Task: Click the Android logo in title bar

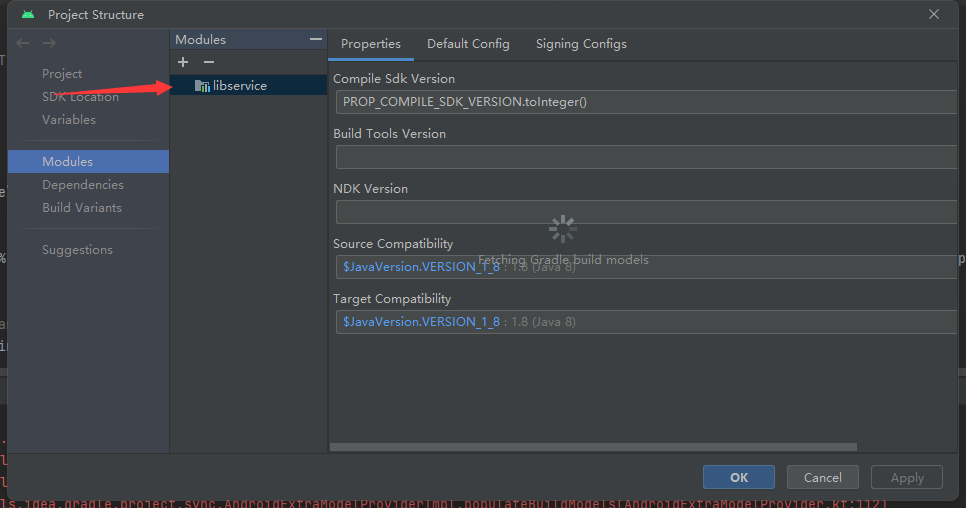Action: click(27, 14)
